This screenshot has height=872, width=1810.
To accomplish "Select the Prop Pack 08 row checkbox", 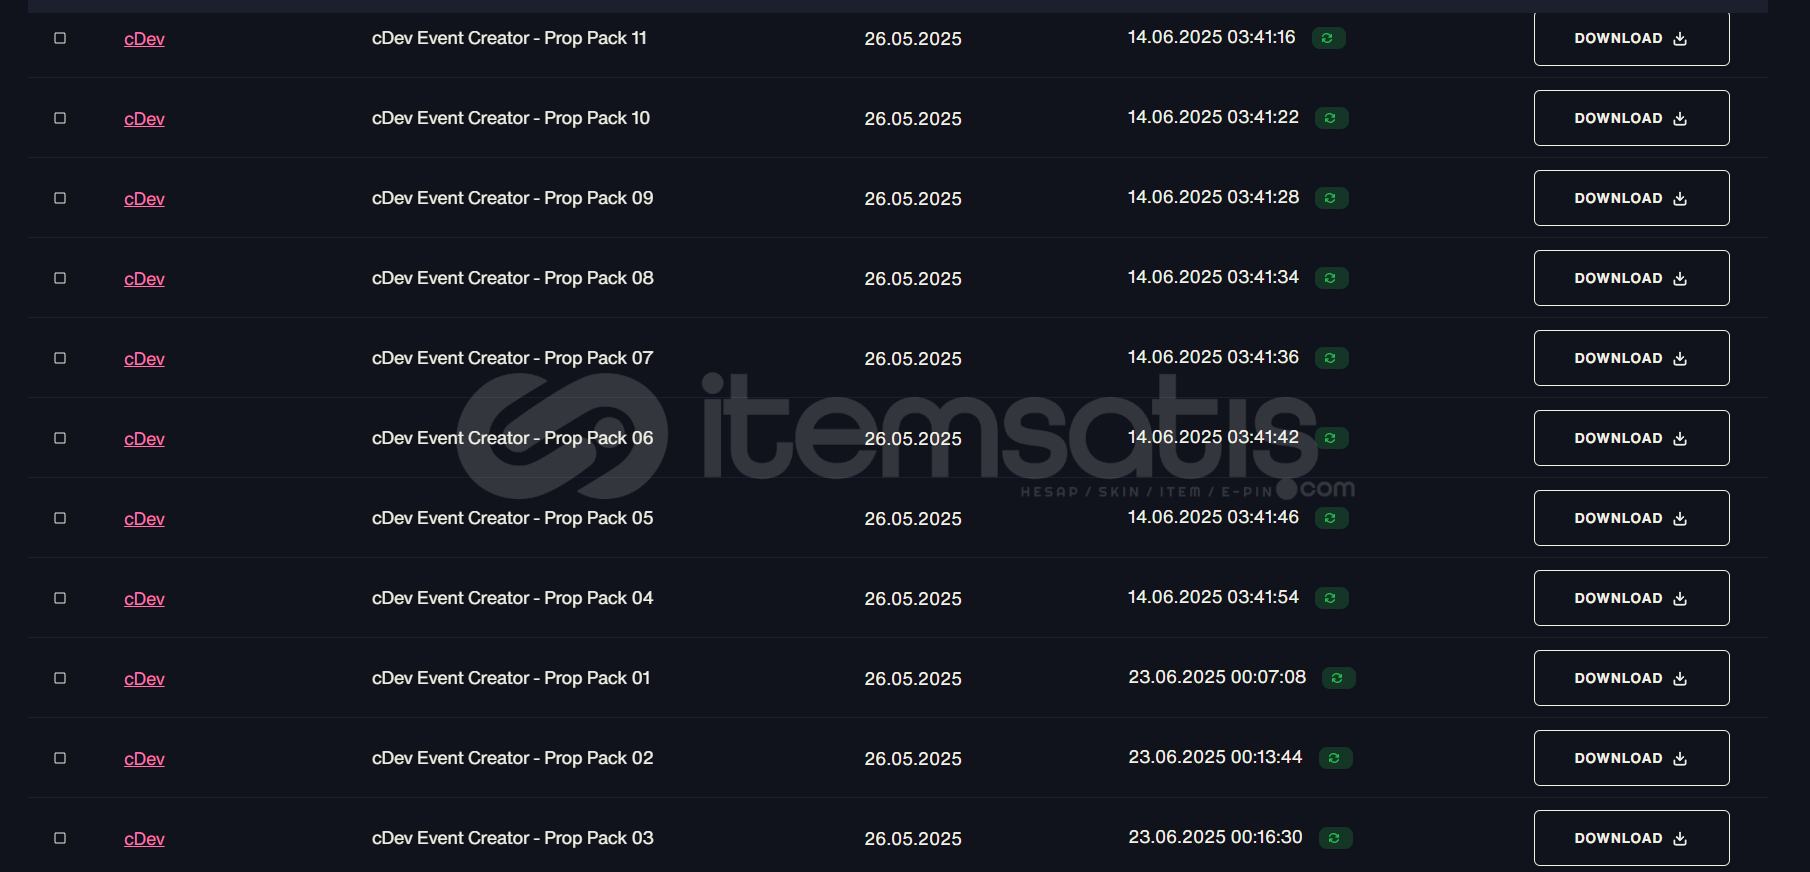I will (60, 278).
